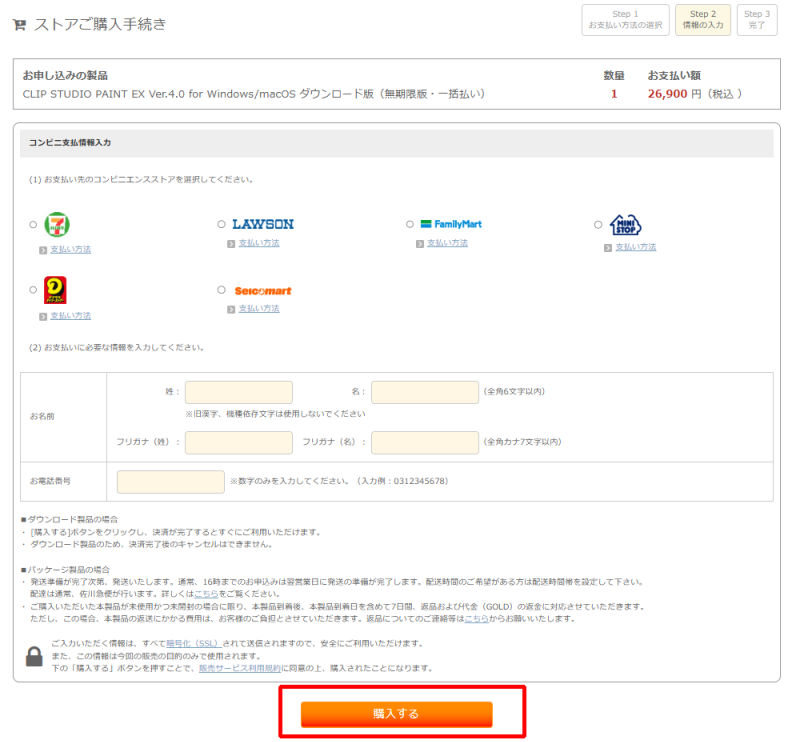Open 支払い方法 link under Seicomart
Image resolution: width=797 pixels, height=742 pixels.
tap(259, 308)
